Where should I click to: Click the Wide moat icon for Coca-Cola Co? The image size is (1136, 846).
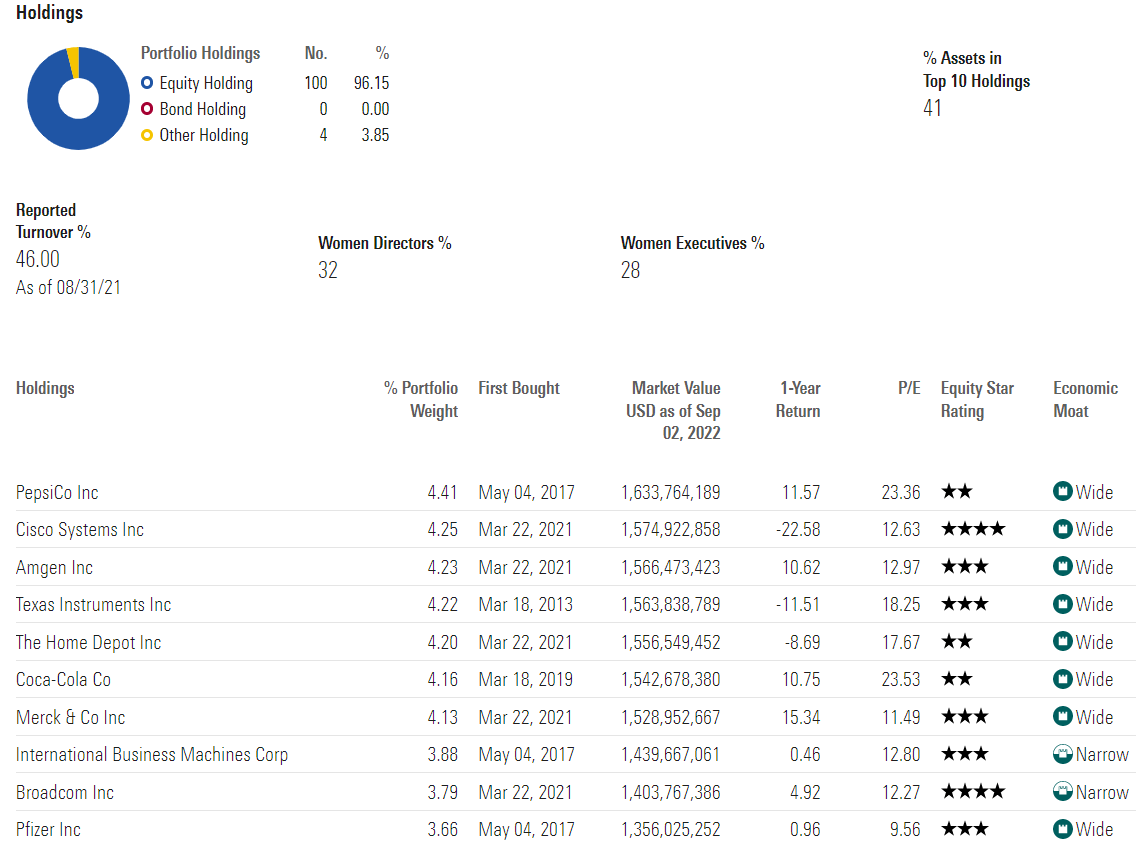(x=1062, y=679)
